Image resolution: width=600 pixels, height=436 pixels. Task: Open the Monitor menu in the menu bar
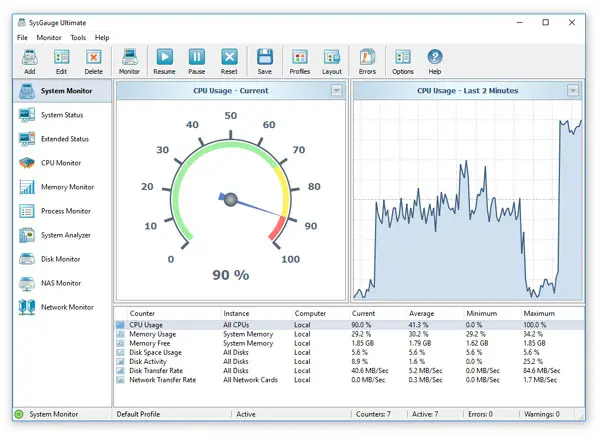coord(49,37)
